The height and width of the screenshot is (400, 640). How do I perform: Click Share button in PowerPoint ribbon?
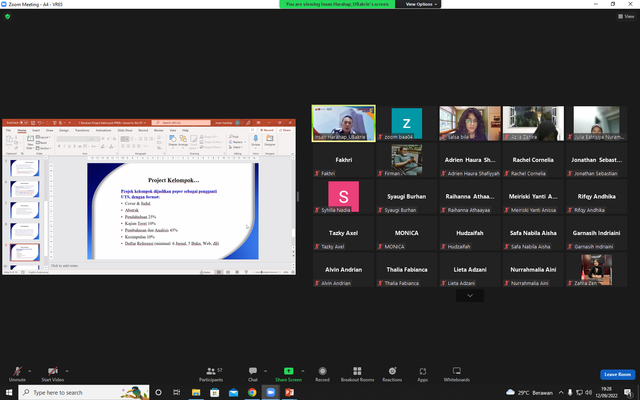pos(285,130)
